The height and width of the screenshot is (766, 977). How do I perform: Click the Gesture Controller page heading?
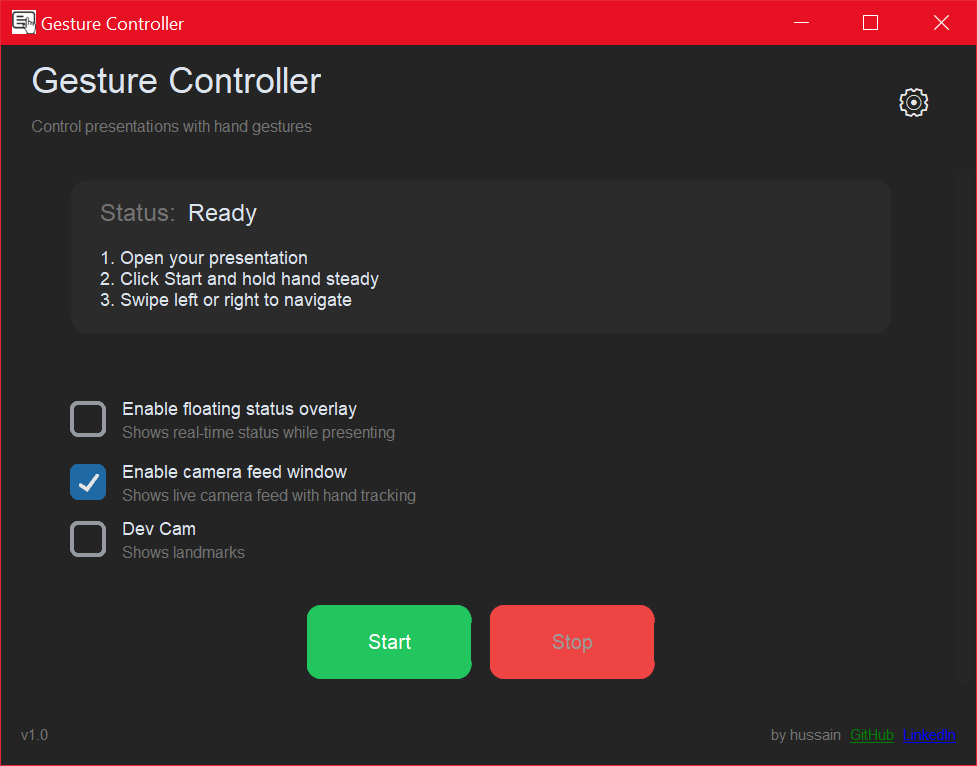[x=176, y=81]
